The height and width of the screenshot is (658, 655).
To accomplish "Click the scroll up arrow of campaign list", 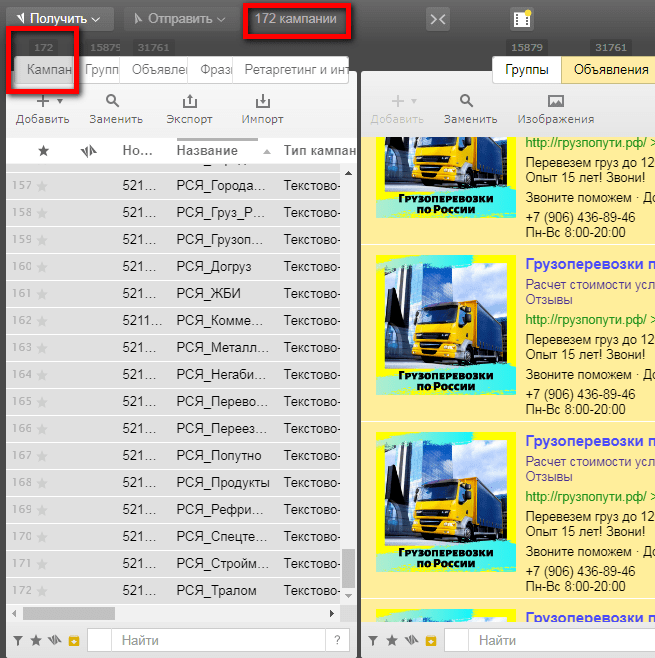I will point(348,173).
